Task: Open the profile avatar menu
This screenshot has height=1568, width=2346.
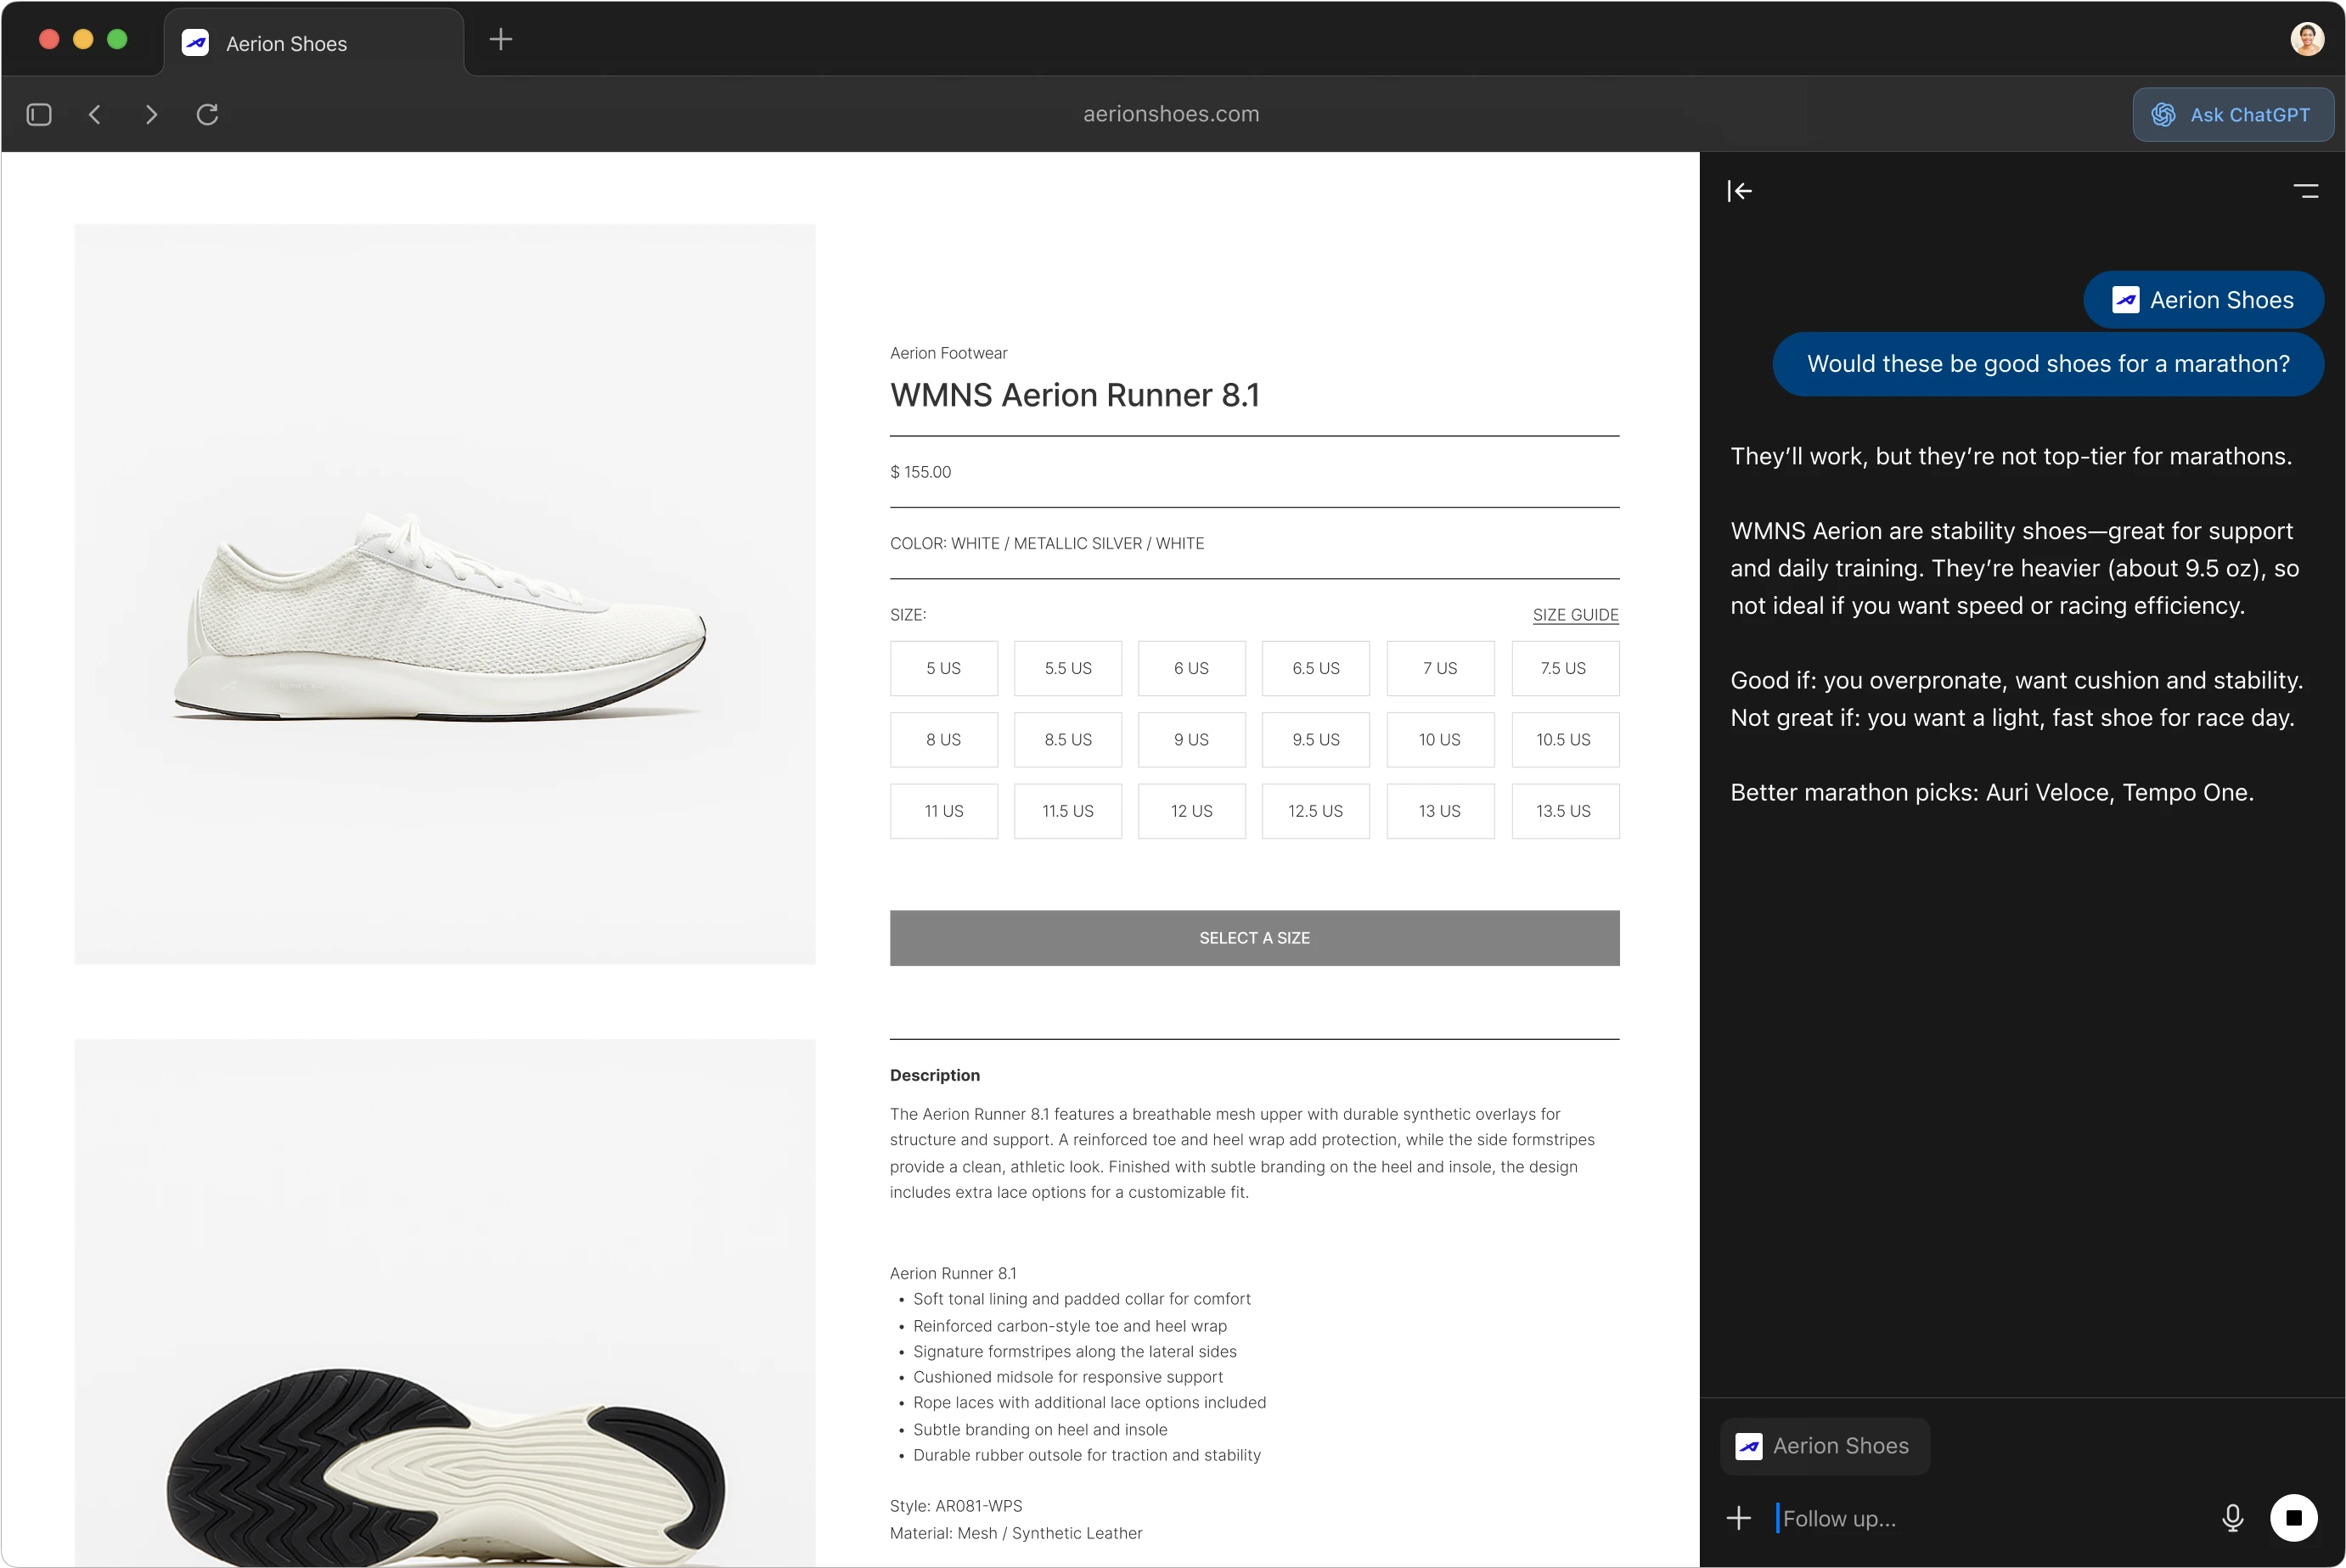Action: coord(2308,38)
